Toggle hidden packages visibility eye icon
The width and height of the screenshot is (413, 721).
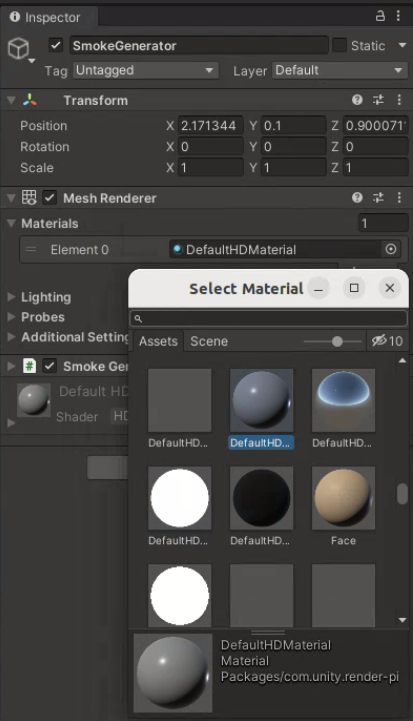379,341
